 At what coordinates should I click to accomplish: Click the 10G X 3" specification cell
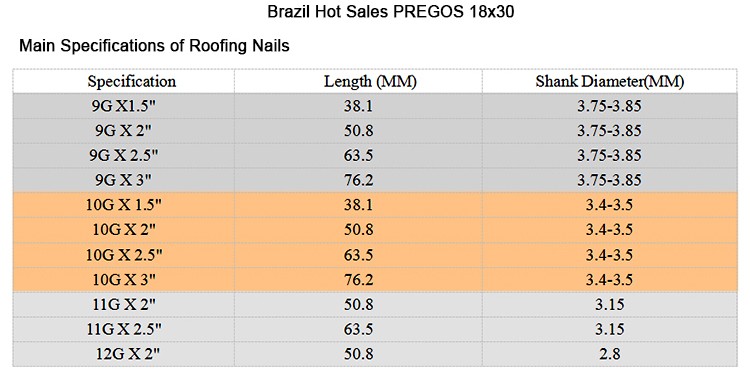point(124,280)
